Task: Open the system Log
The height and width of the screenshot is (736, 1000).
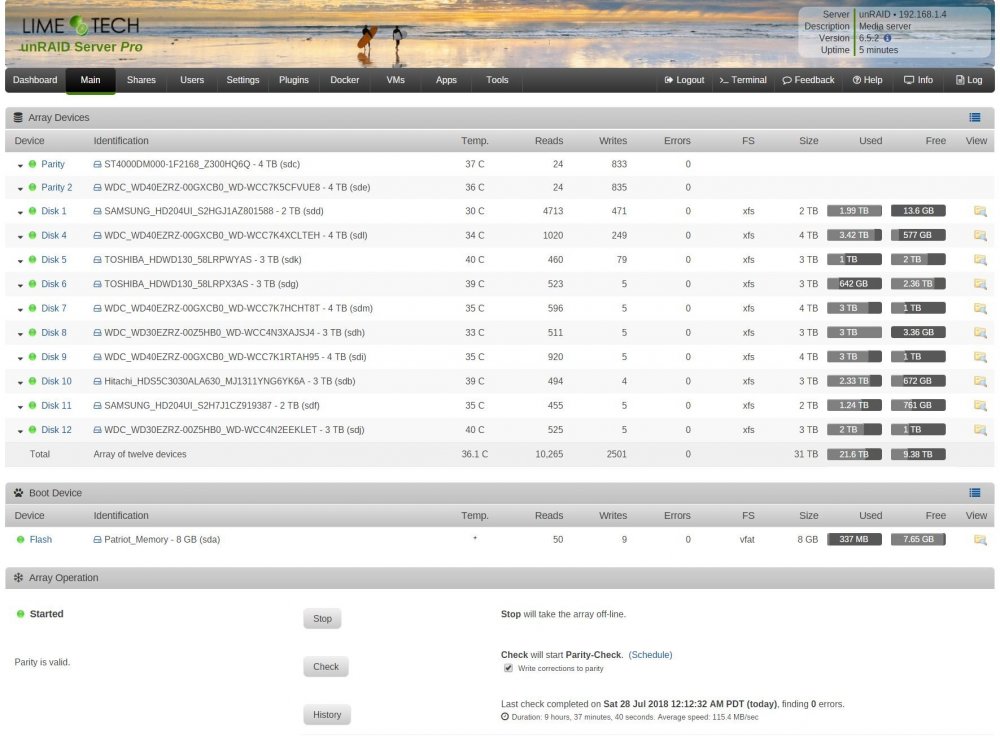Action: click(x=969, y=80)
